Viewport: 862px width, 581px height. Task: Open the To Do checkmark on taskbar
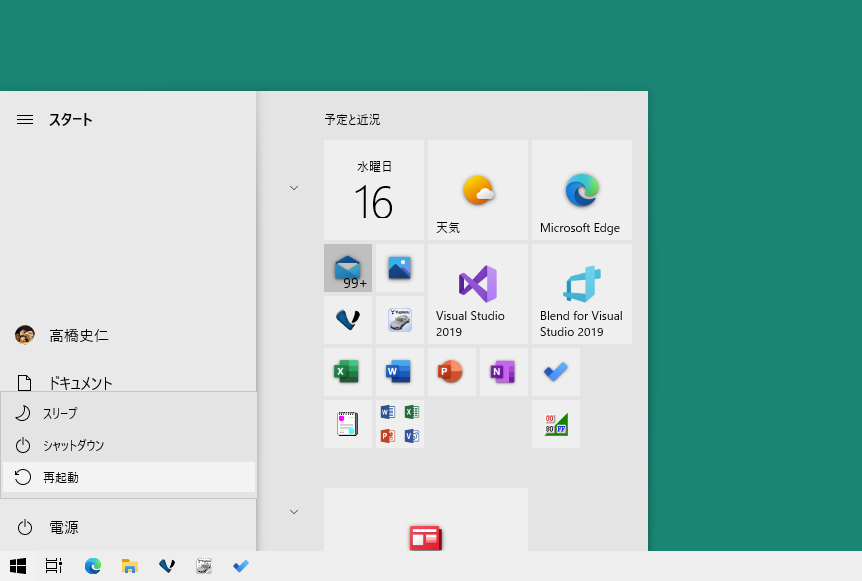point(241,566)
